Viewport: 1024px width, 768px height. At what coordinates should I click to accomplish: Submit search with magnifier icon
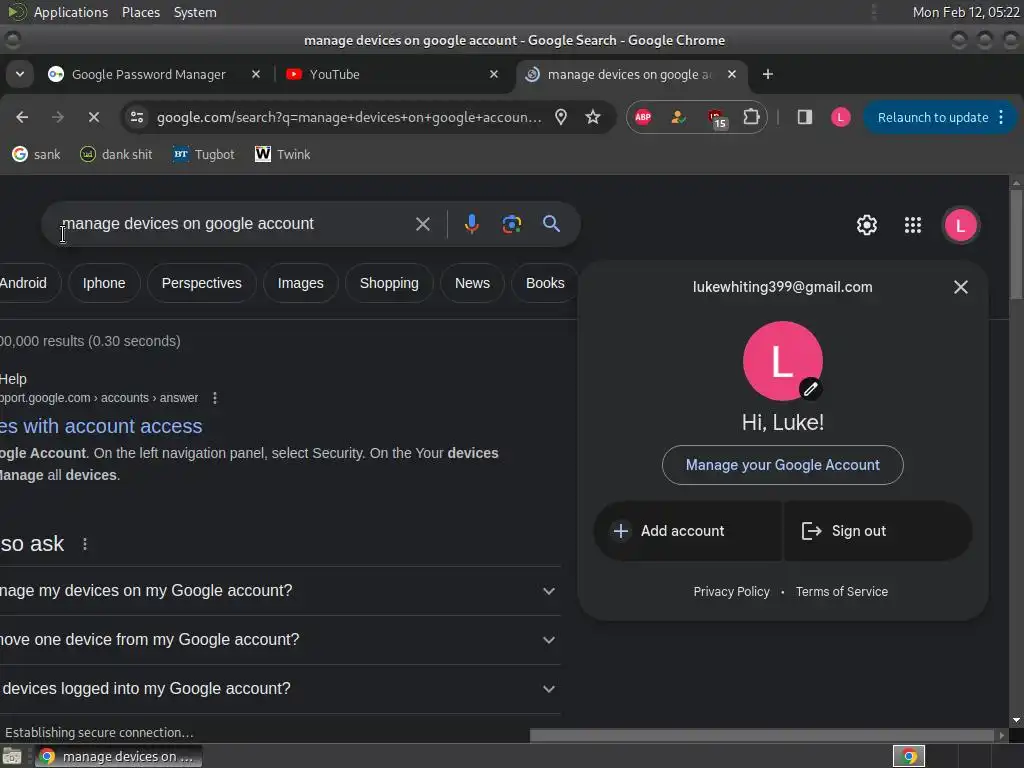(x=551, y=224)
